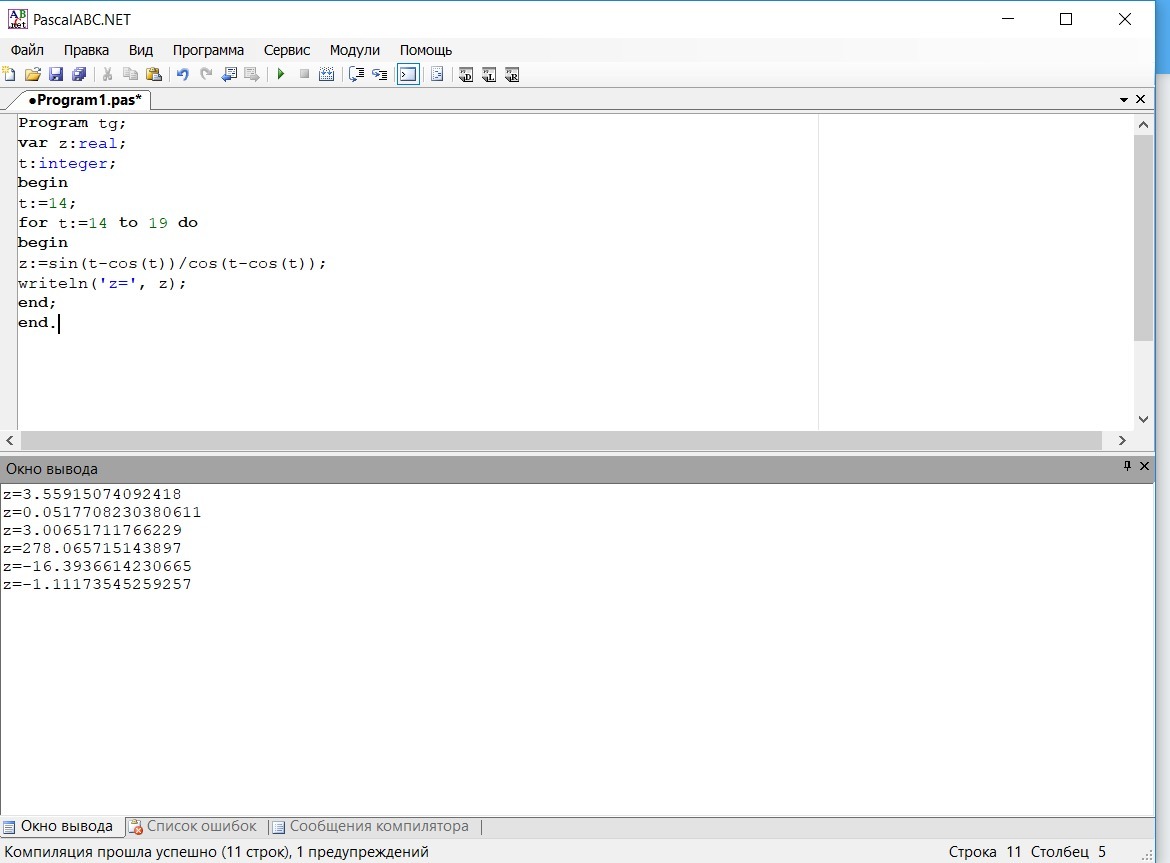Click the PascalABC.NET title bar icon
The height and width of the screenshot is (863, 1170).
(x=17, y=19)
